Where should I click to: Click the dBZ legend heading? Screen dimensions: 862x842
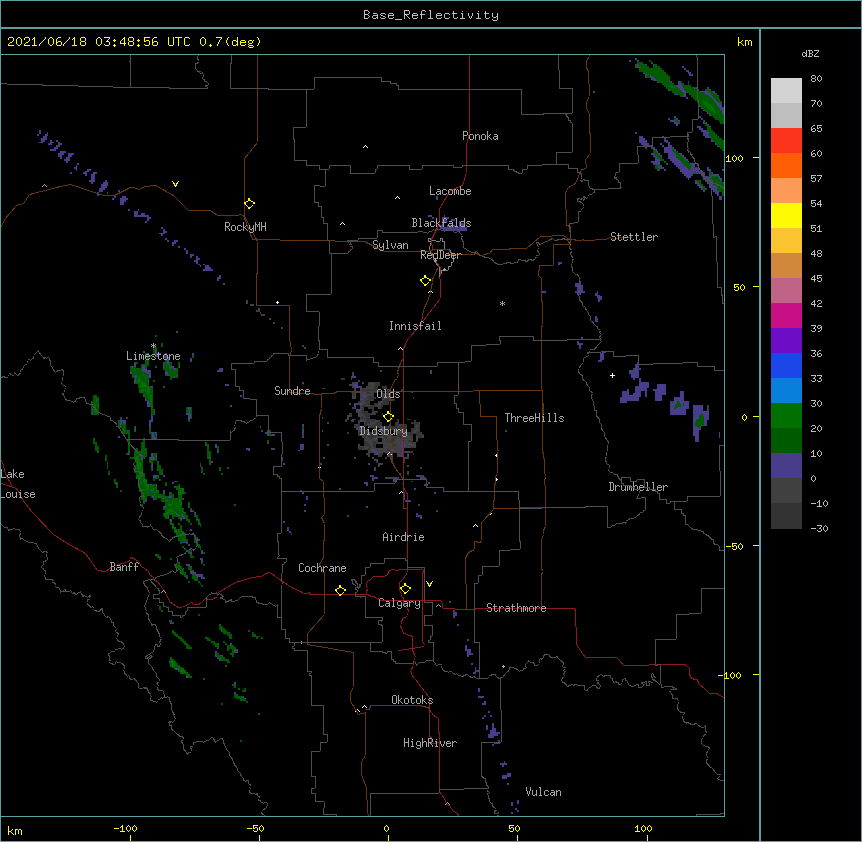point(810,53)
